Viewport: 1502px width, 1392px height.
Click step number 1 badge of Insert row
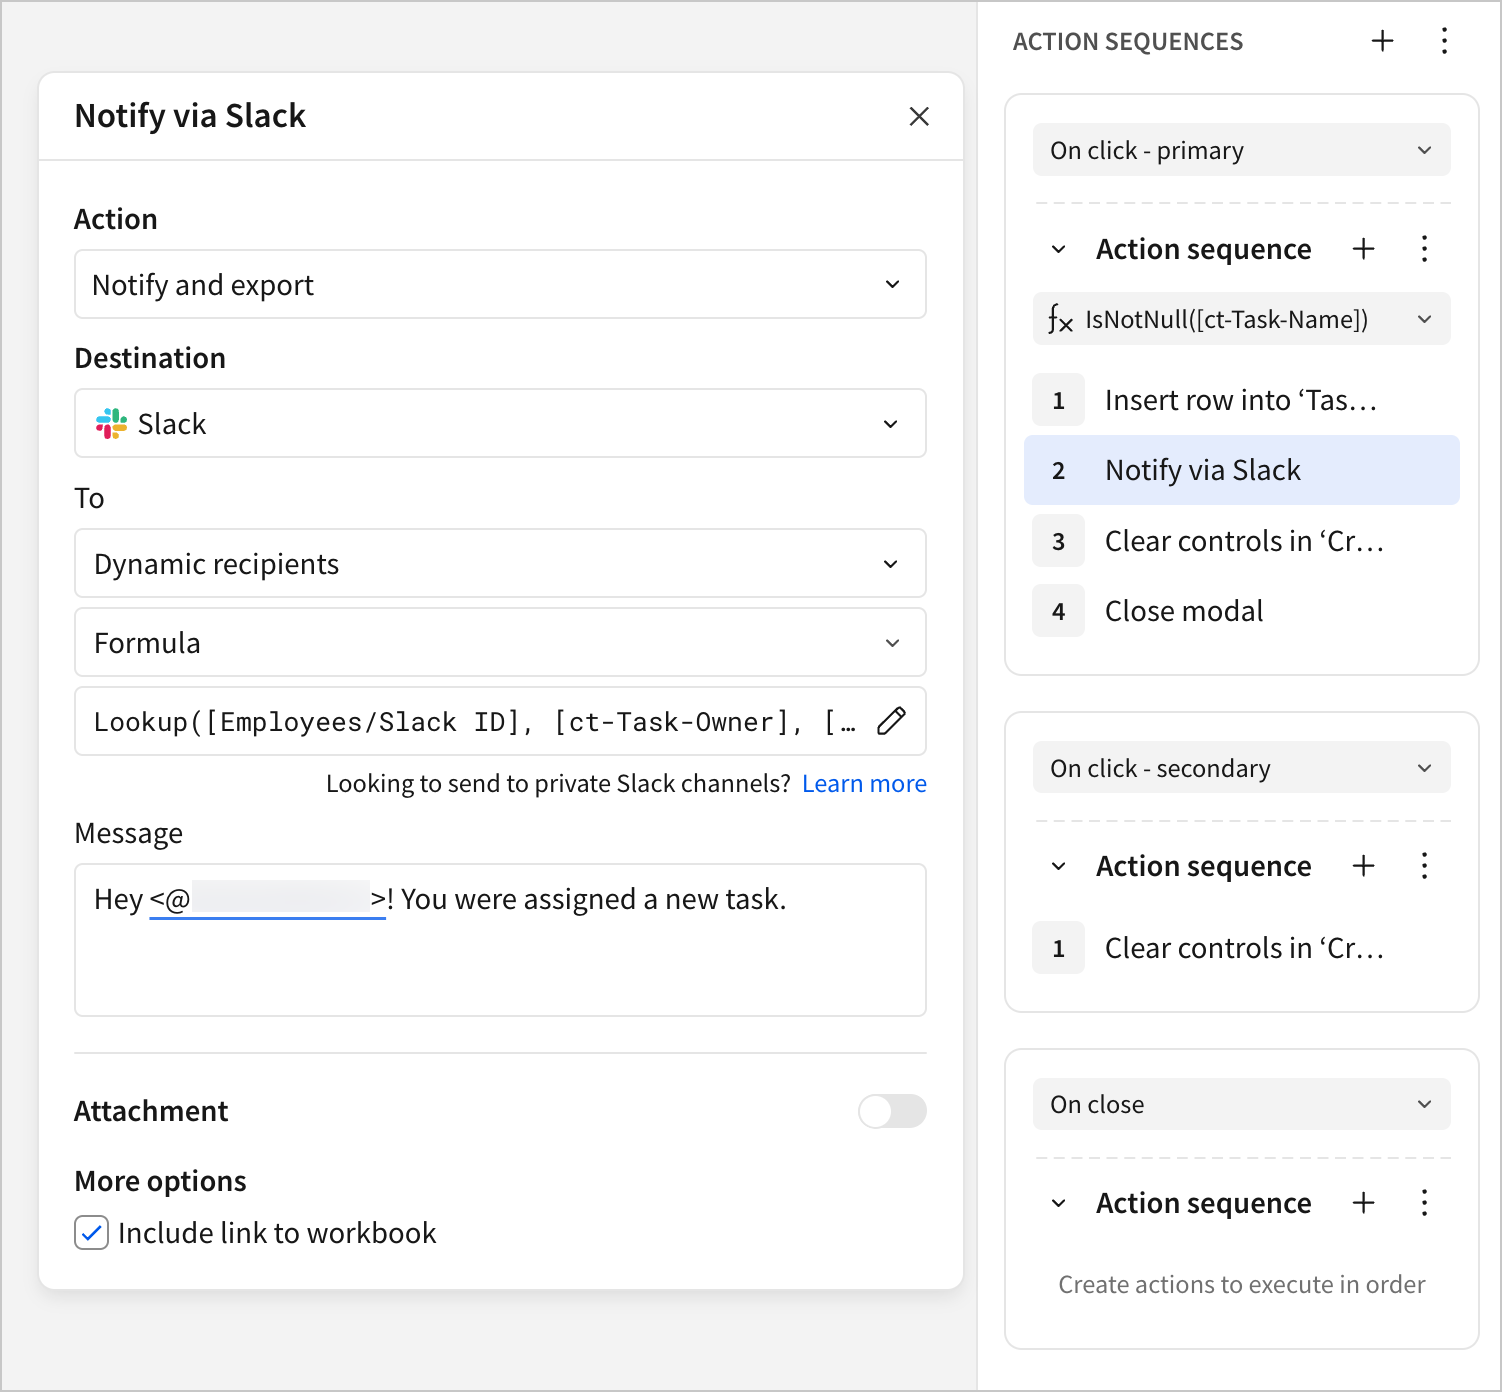(x=1059, y=401)
